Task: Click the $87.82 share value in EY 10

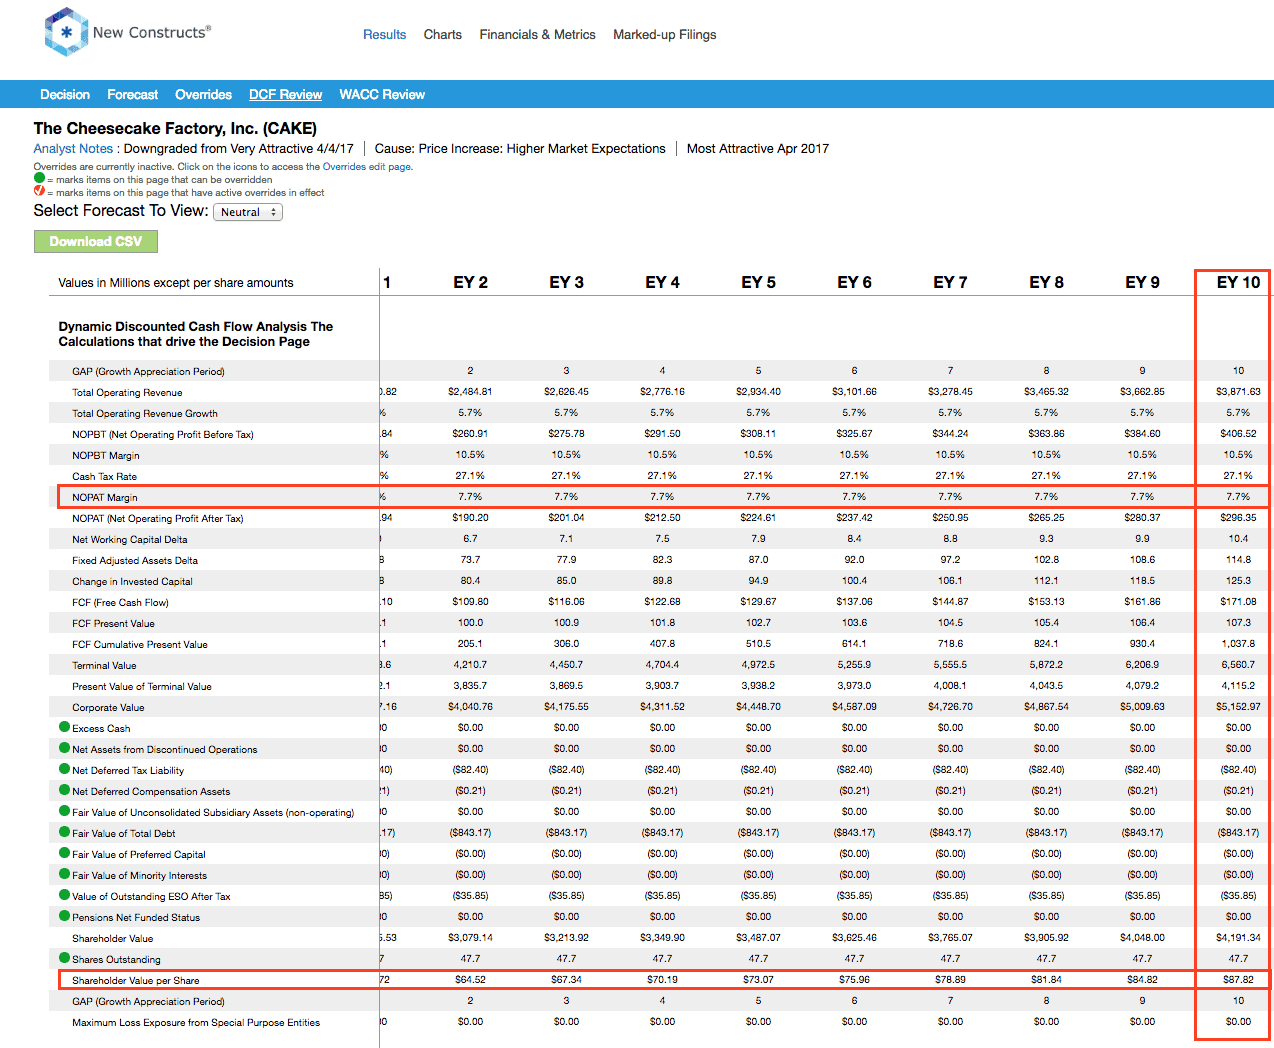Action: click(x=1238, y=980)
